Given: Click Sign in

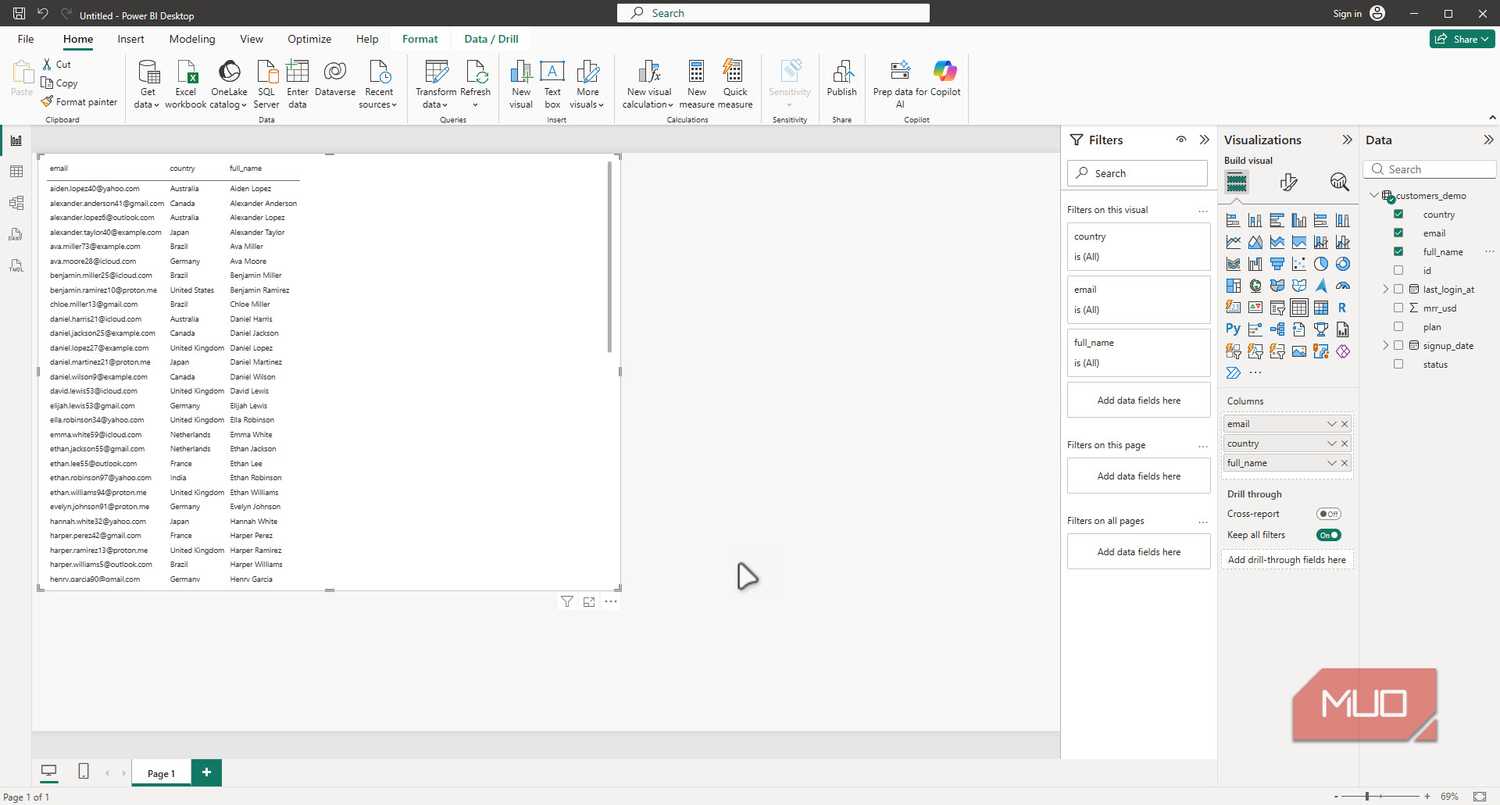Looking at the screenshot, I should coord(1347,14).
